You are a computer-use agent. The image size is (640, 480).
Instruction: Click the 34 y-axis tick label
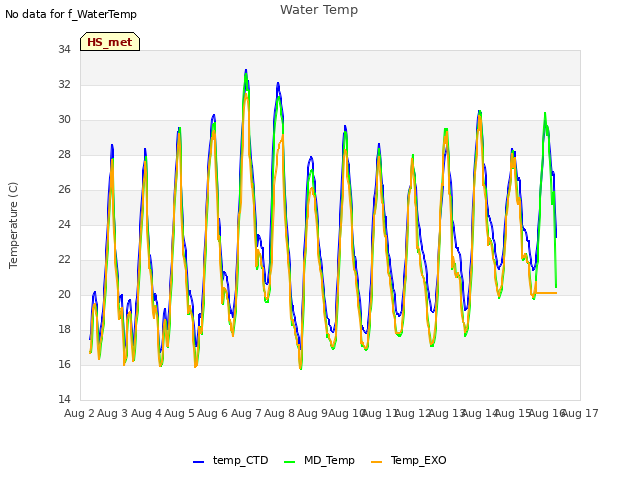(x=64, y=49)
